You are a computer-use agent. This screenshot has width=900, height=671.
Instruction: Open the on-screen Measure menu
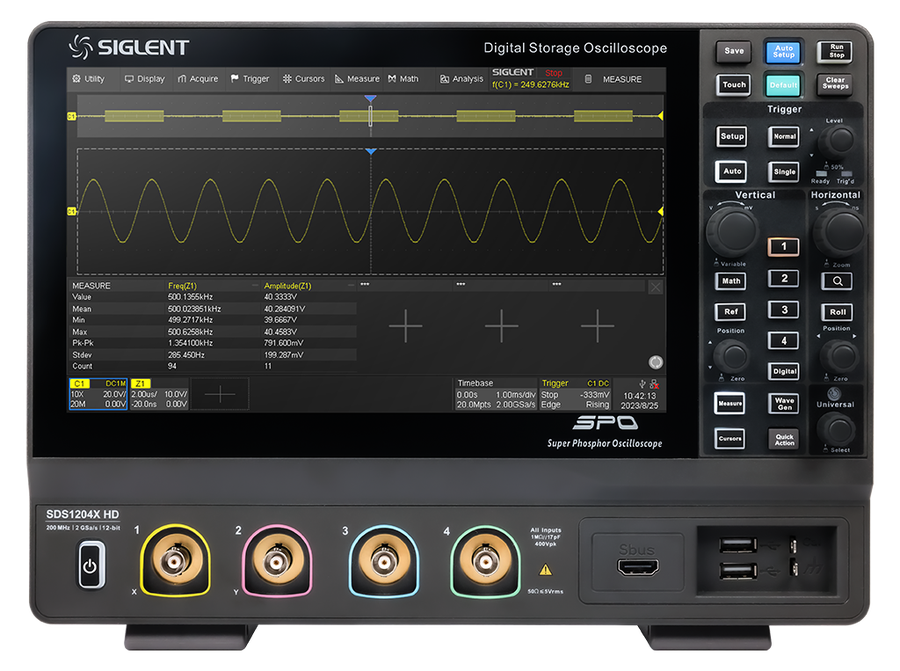(357, 79)
